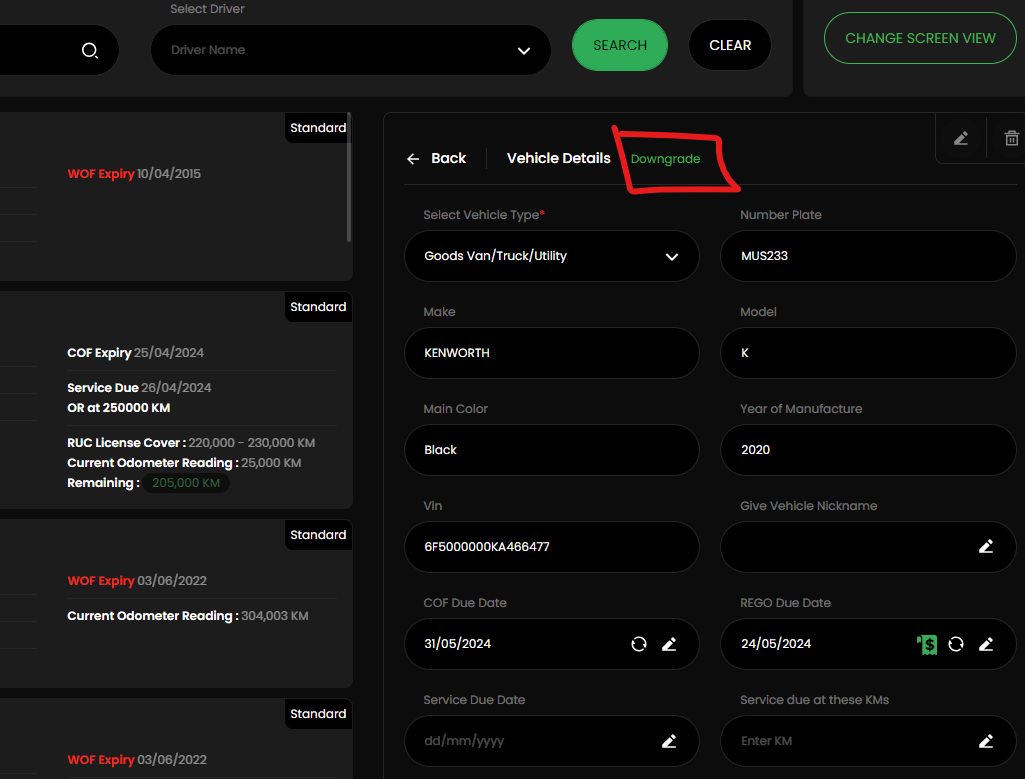
Task: Click REGO Due Date value 24/05/2024
Action: [776, 644]
